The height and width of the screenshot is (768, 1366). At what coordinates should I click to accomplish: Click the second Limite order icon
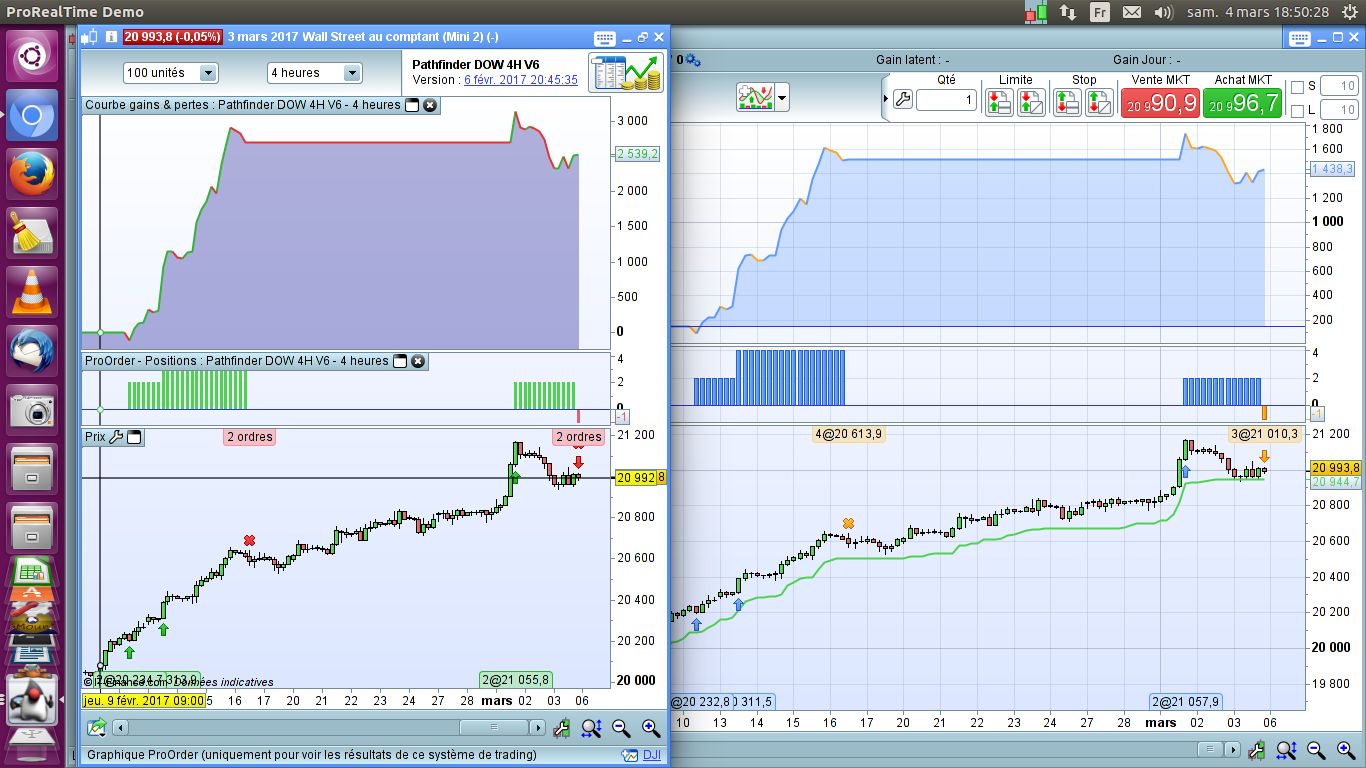click(1031, 101)
